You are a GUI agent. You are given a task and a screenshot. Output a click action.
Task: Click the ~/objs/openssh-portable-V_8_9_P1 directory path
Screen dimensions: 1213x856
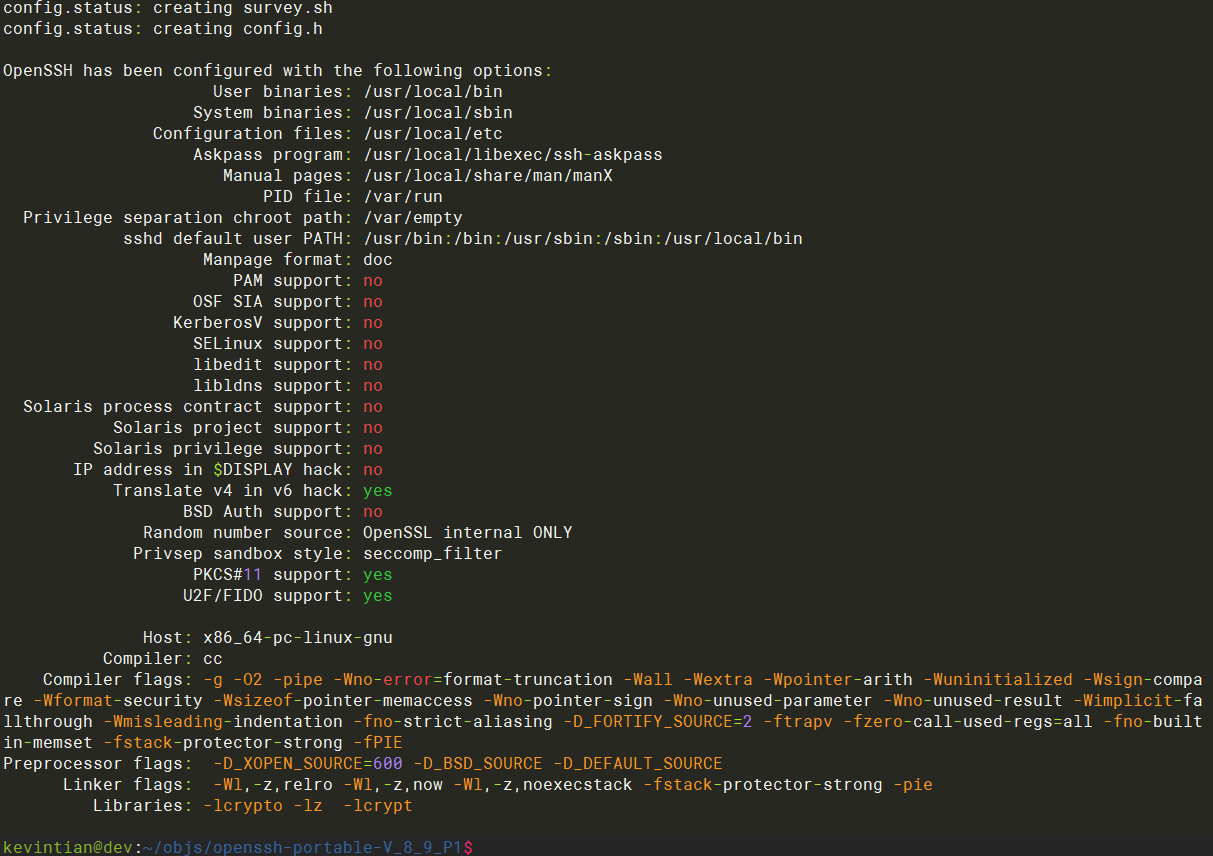pyautogui.click(x=302, y=847)
